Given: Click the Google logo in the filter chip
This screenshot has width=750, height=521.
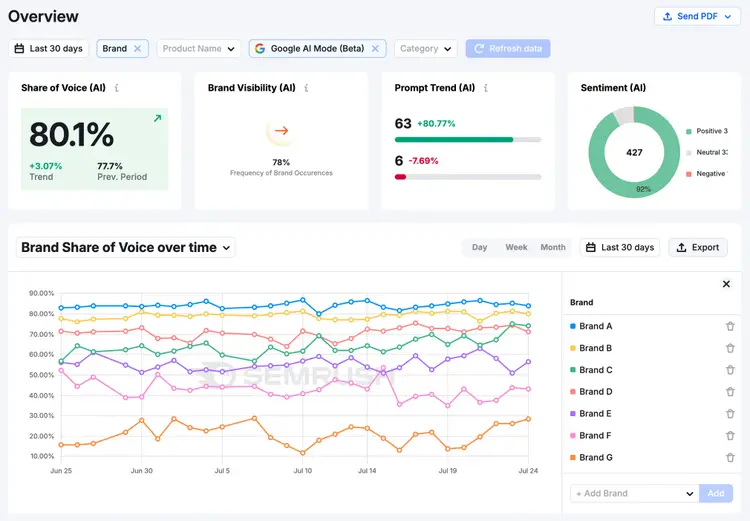Looking at the screenshot, I should tap(260, 48).
